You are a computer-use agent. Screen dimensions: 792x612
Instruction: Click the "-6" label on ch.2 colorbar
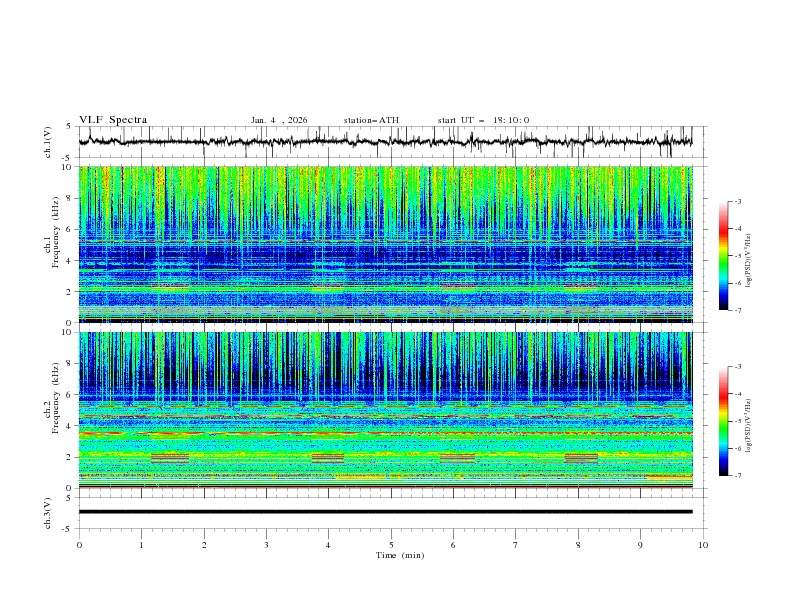point(737,448)
